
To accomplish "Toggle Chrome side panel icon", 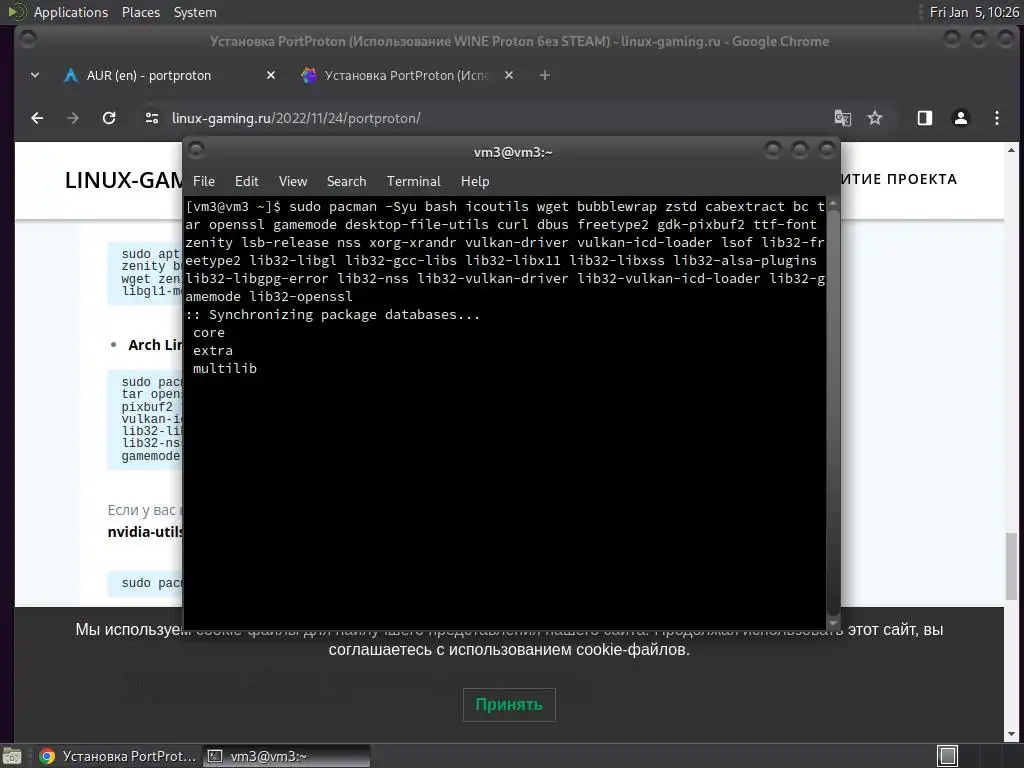I will (925, 118).
